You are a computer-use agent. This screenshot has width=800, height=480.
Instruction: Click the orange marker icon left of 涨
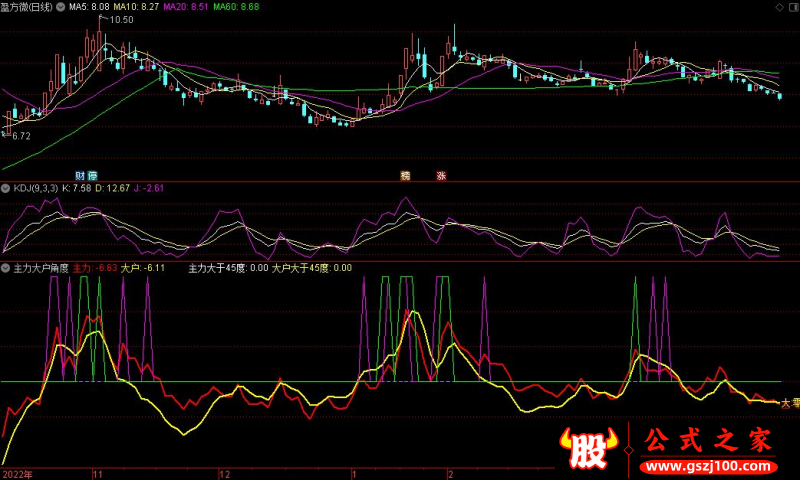(405, 175)
